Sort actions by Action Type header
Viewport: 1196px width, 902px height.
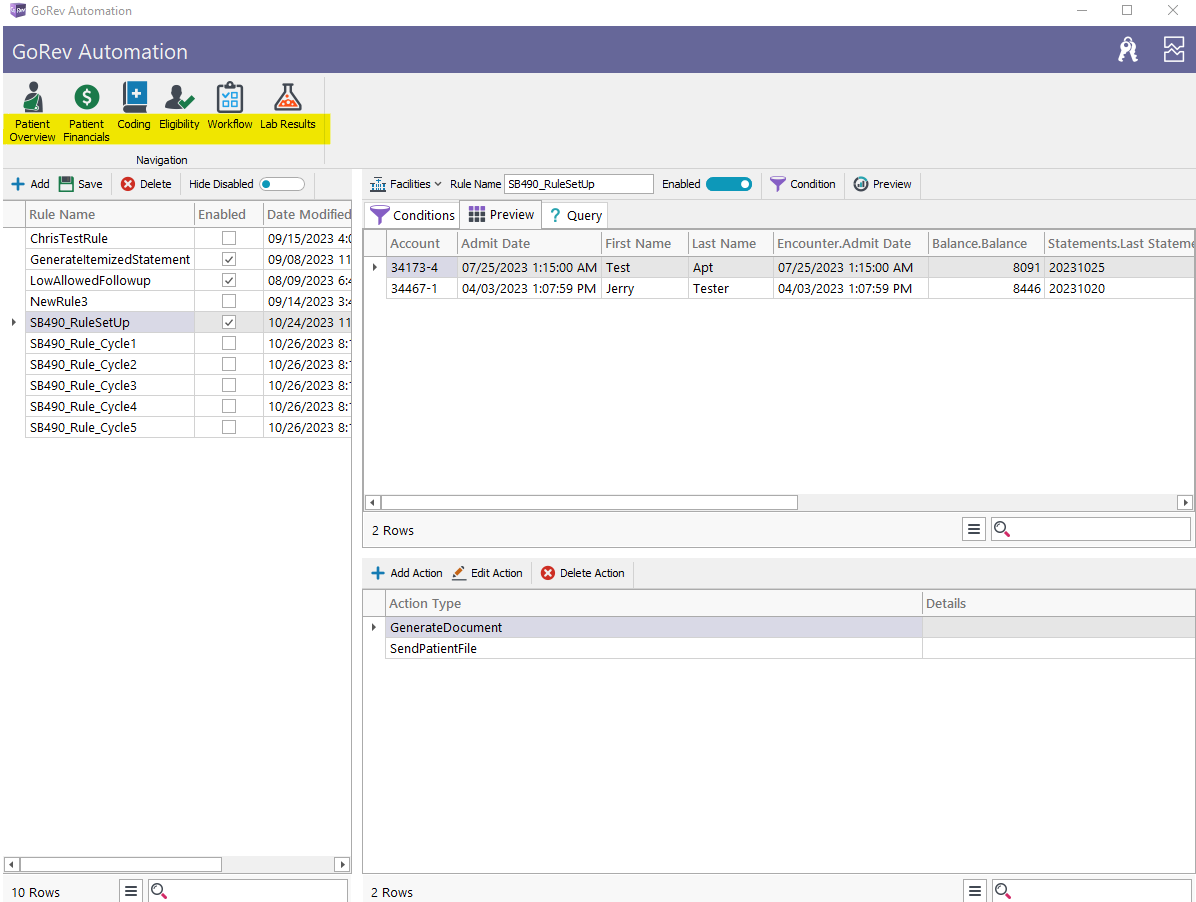pos(654,603)
